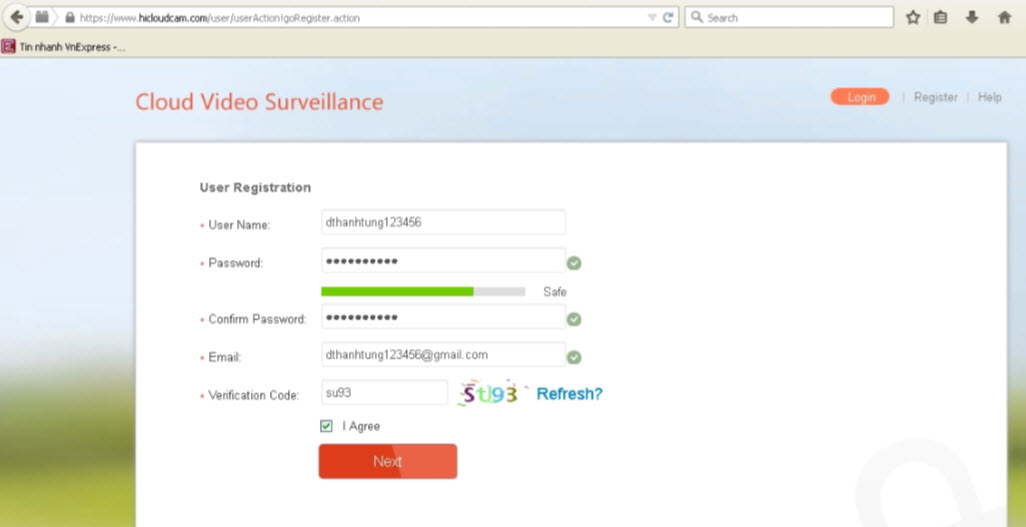This screenshot has width=1026, height=527.
Task: Toggle the I Agree checkbox
Action: (327, 426)
